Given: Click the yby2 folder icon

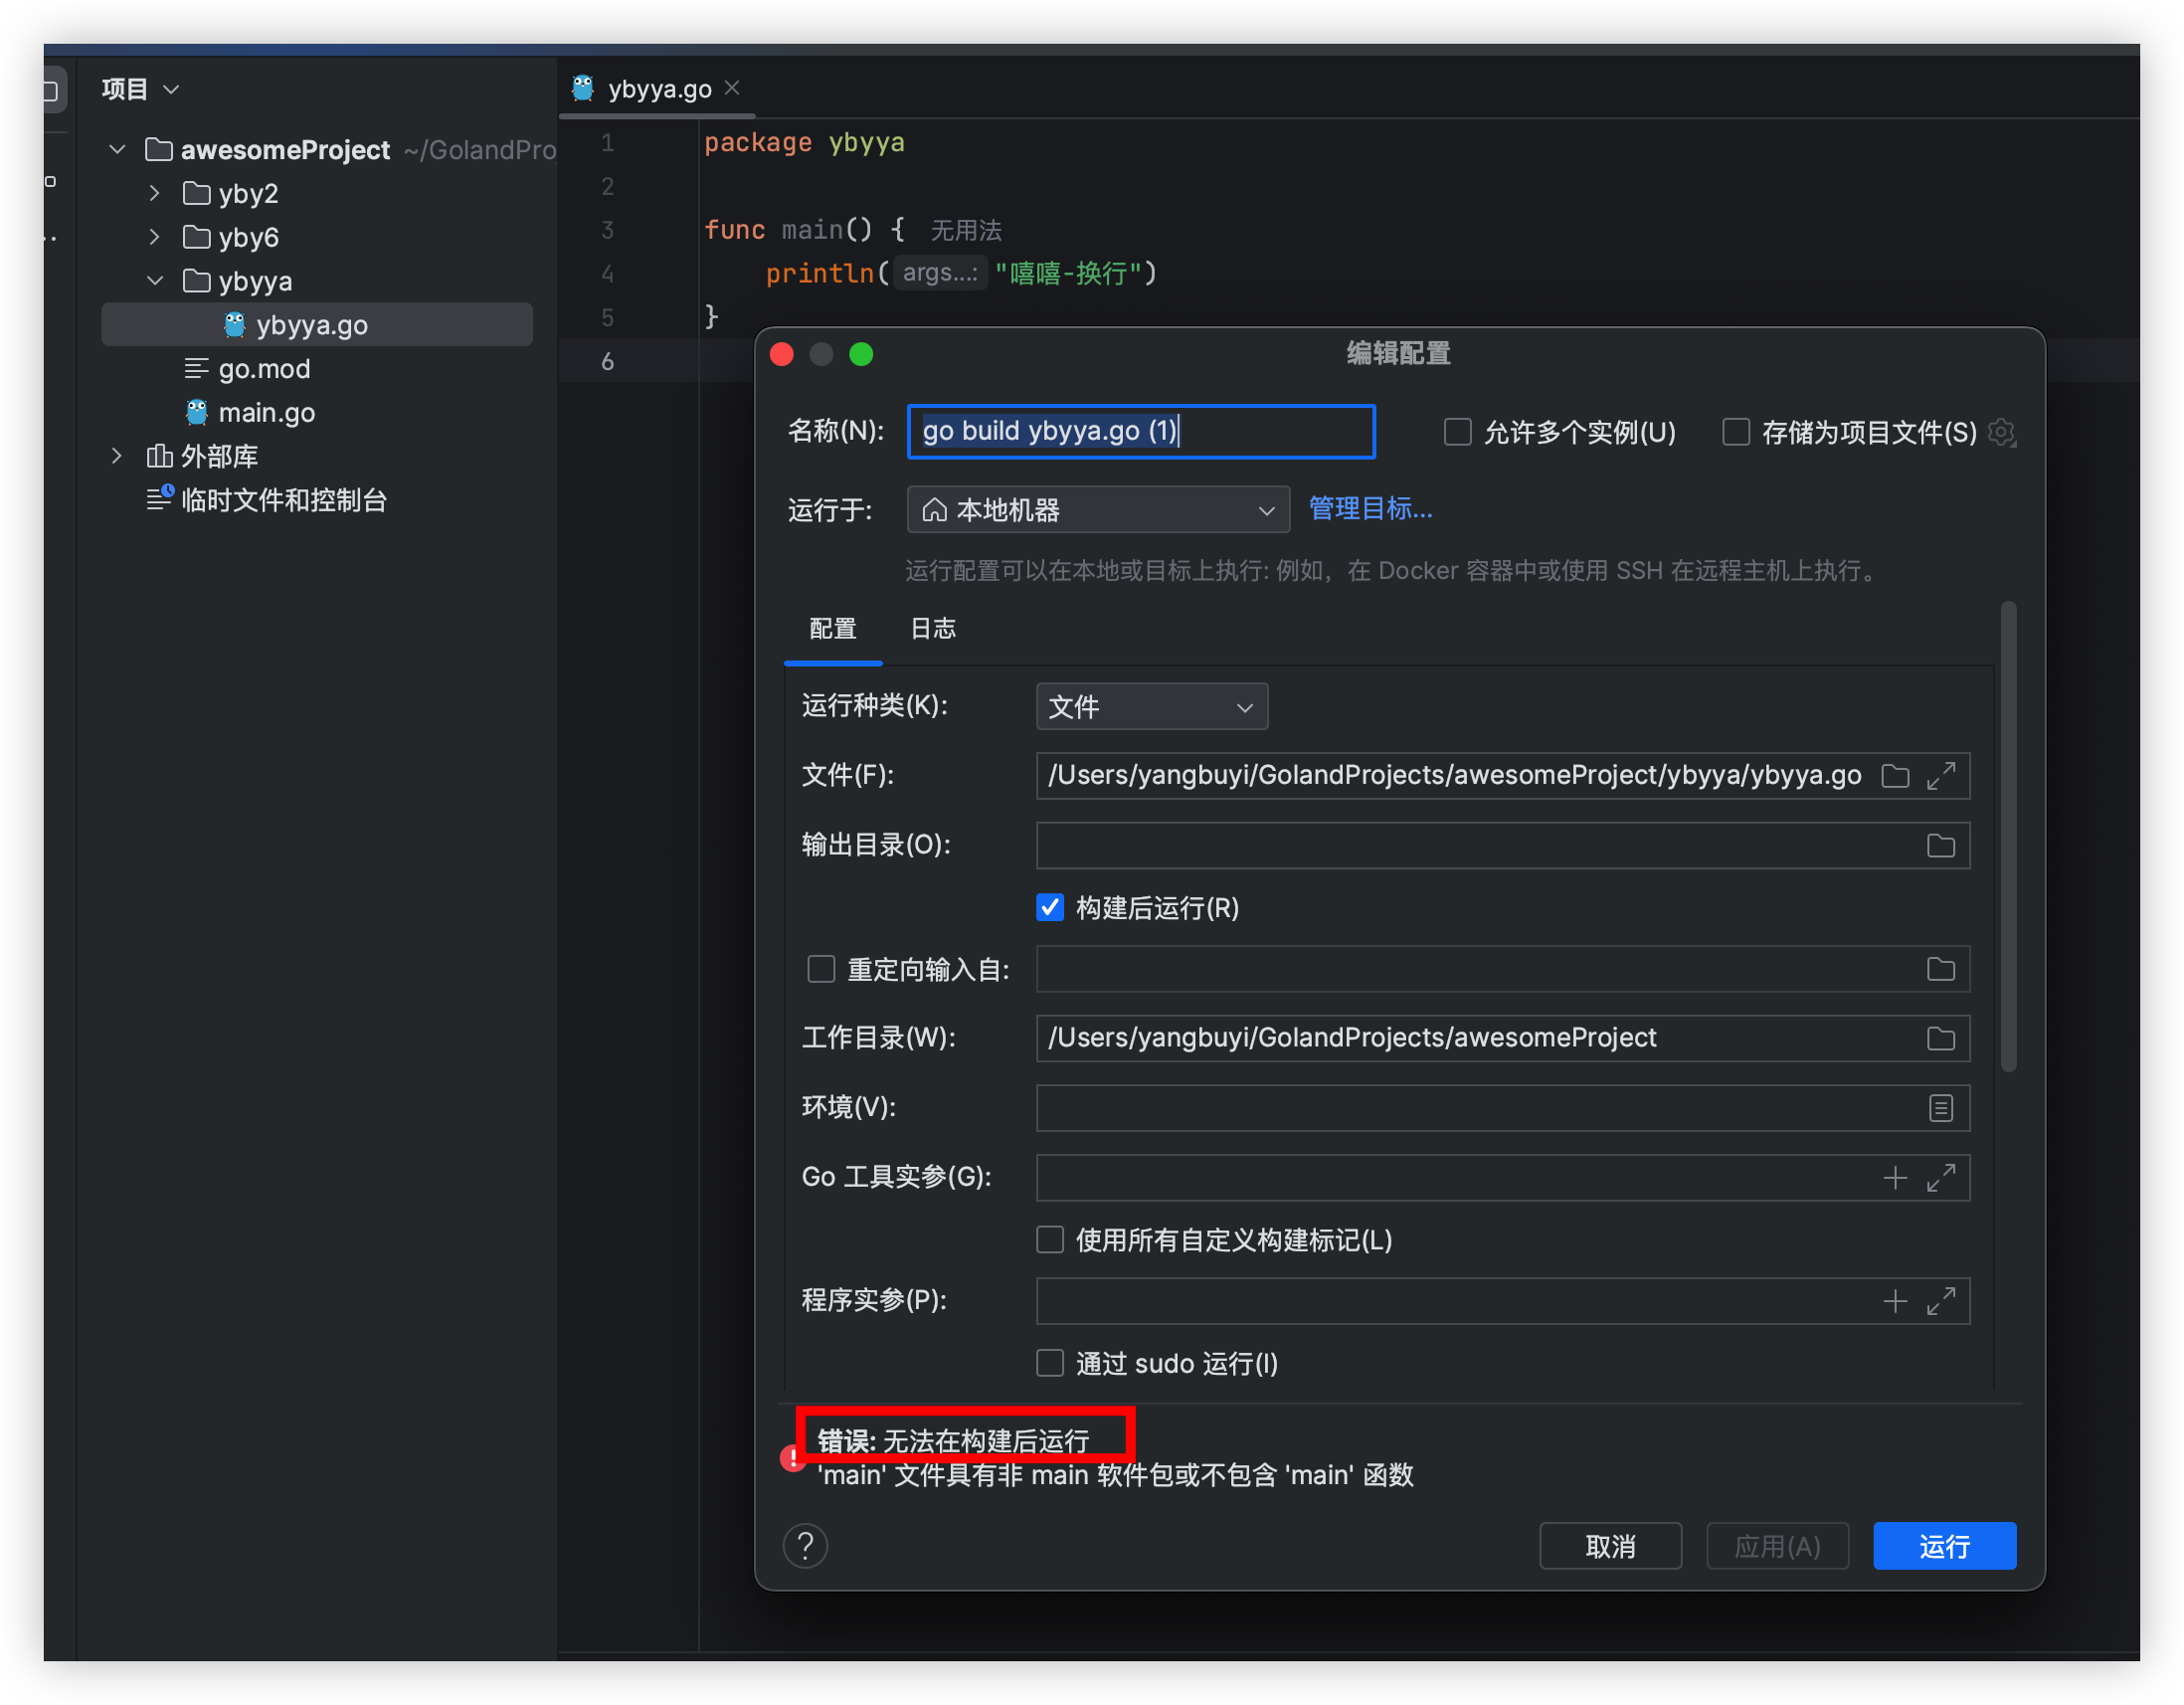Looking at the screenshot, I should click(197, 193).
